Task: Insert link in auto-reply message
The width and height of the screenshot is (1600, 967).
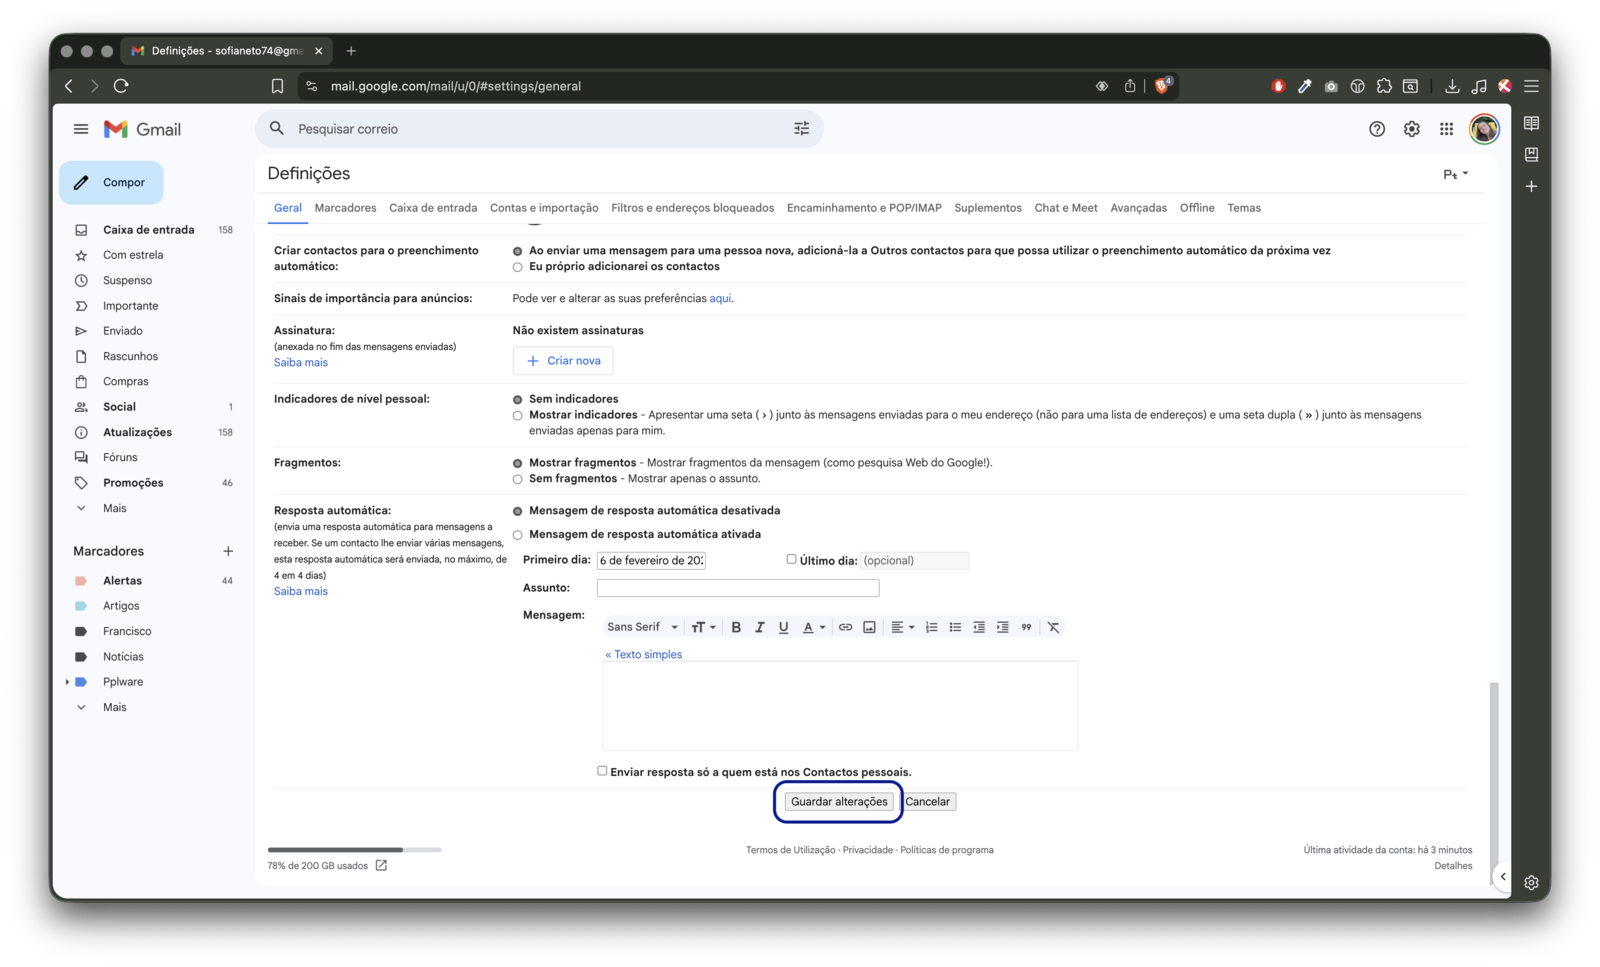Action: [x=845, y=627]
